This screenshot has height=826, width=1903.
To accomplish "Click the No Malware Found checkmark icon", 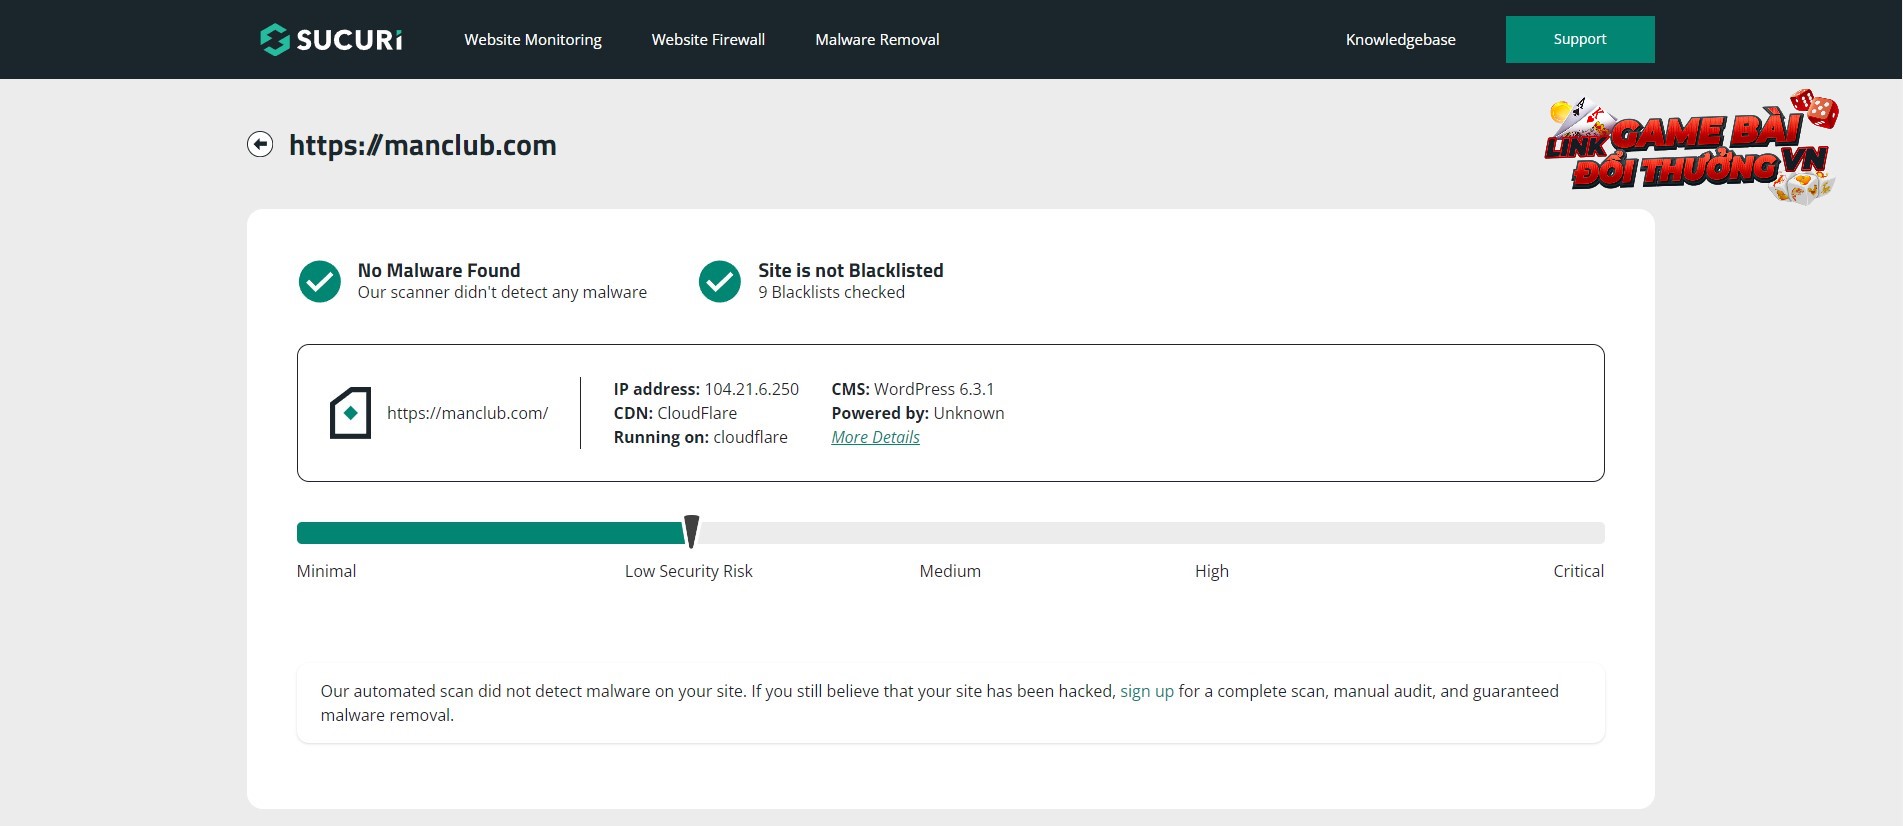I will (x=320, y=281).
